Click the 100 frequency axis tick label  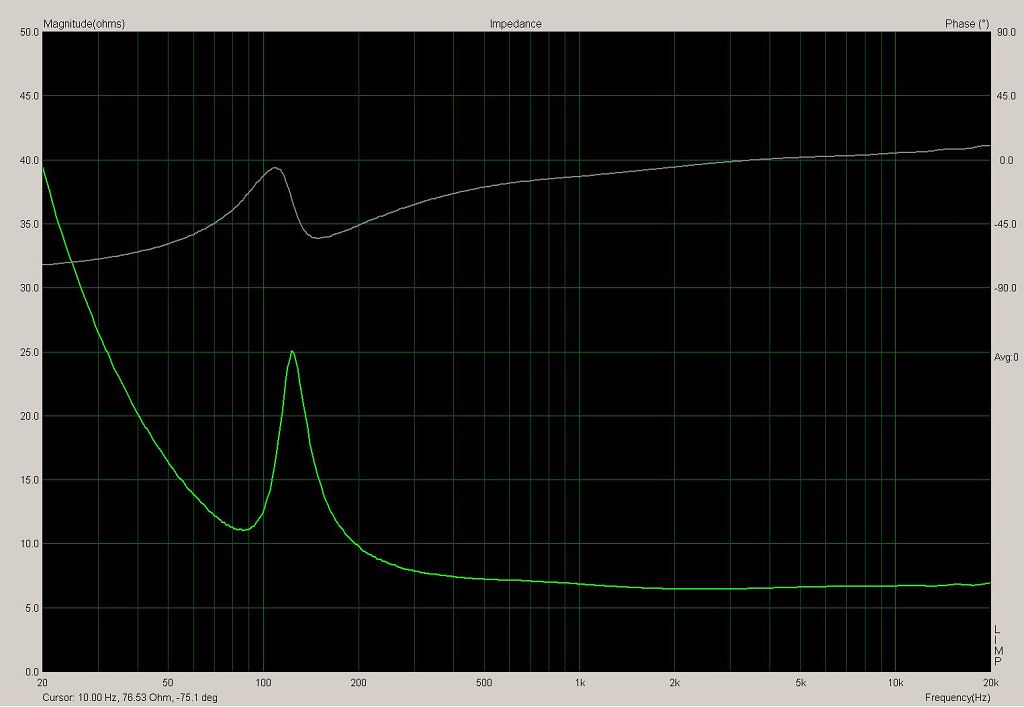(263, 683)
